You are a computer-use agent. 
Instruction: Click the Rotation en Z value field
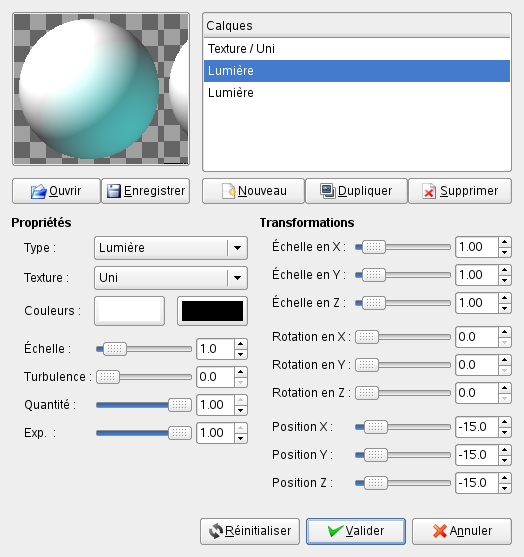tap(477, 393)
